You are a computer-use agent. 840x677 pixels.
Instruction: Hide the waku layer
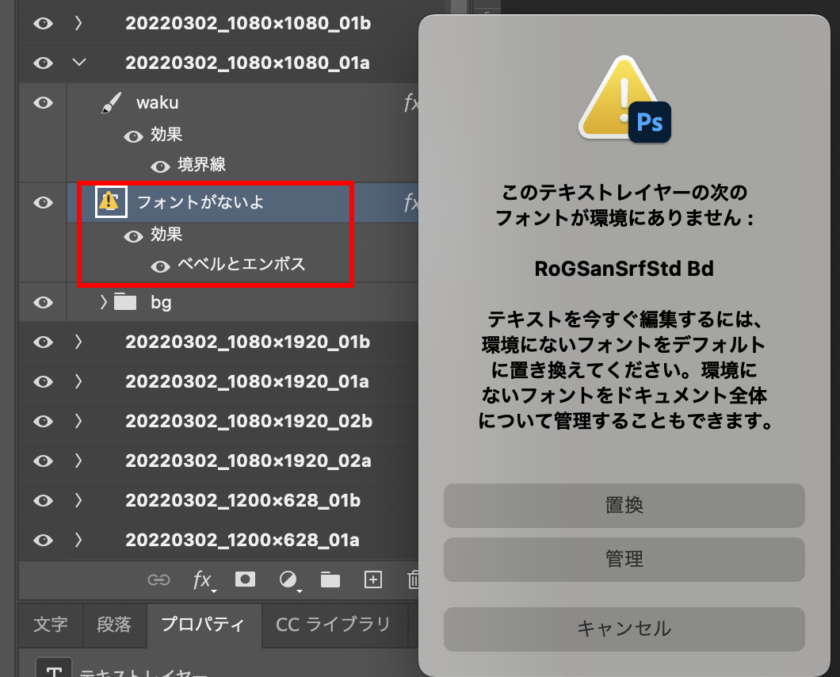coord(43,102)
